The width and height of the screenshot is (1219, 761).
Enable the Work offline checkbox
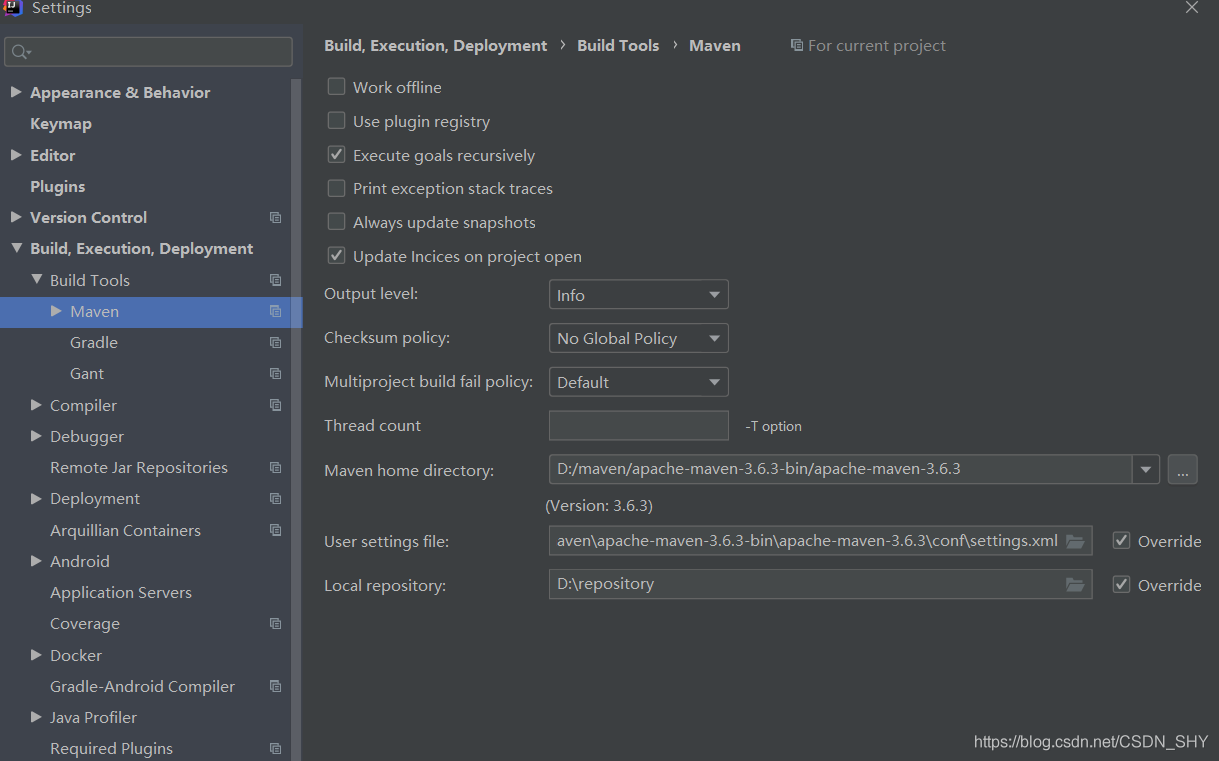coord(337,87)
